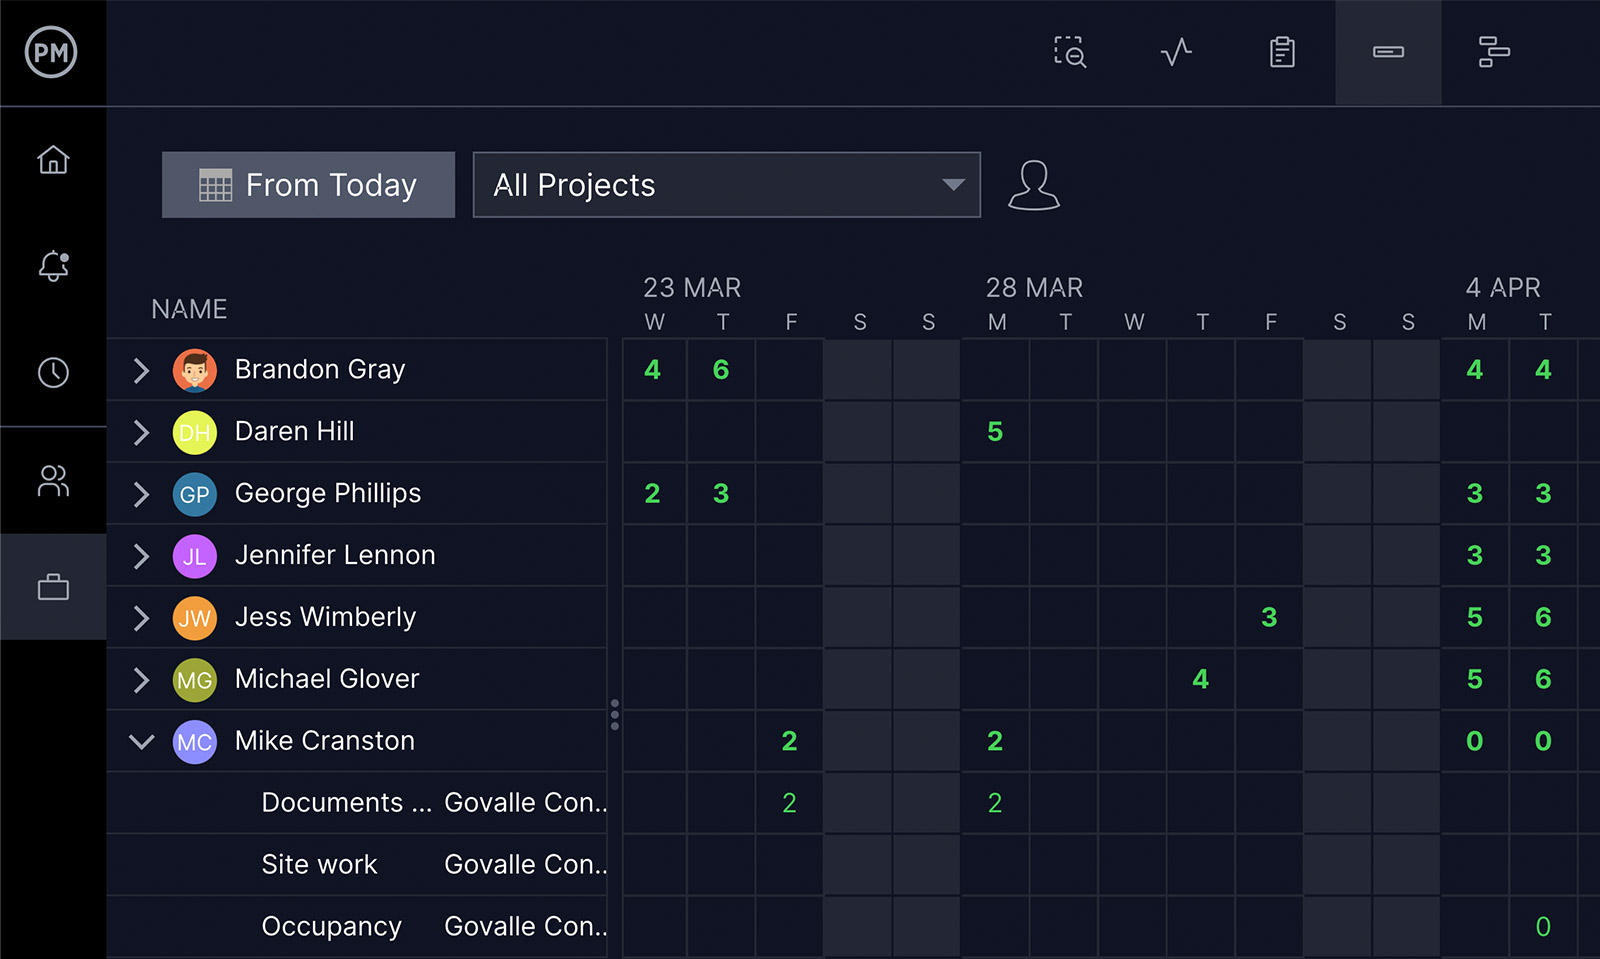
Task: Expand Jennifer Lennon's workload row
Action: point(141,556)
